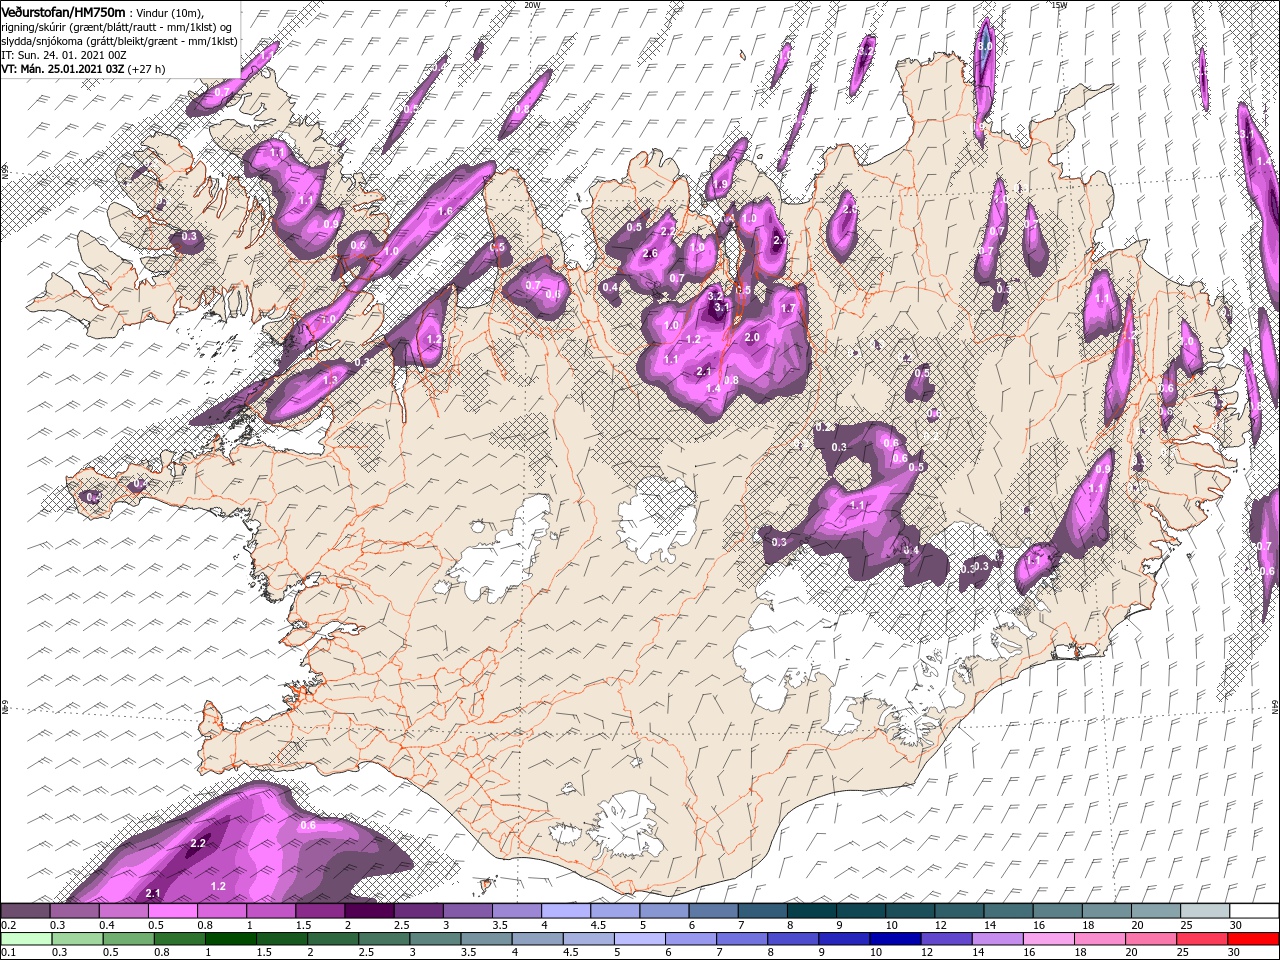Viewport: 1280px width, 960px height.
Task: Click the 2–2.5 darkest purple snow swatch
Action: (x=369, y=911)
